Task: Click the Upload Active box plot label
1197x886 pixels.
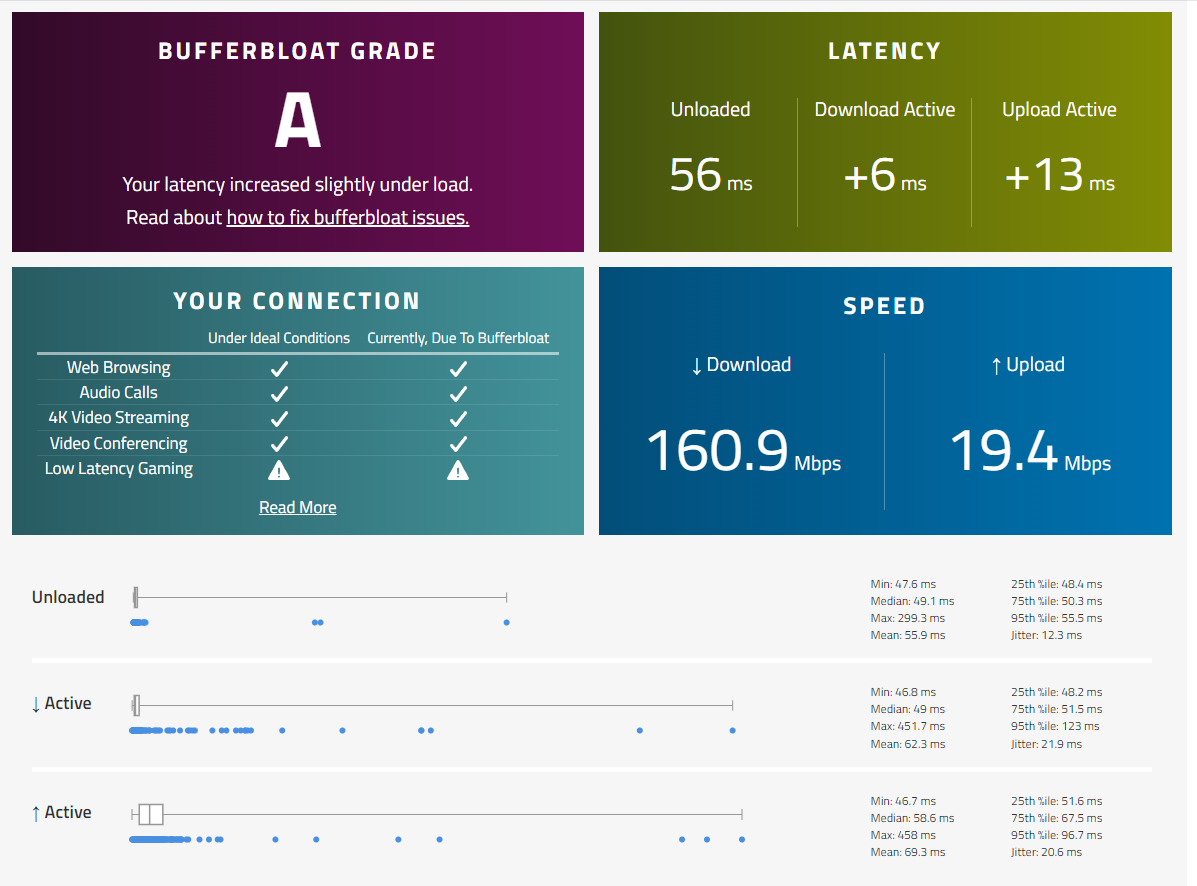Action: click(x=61, y=813)
